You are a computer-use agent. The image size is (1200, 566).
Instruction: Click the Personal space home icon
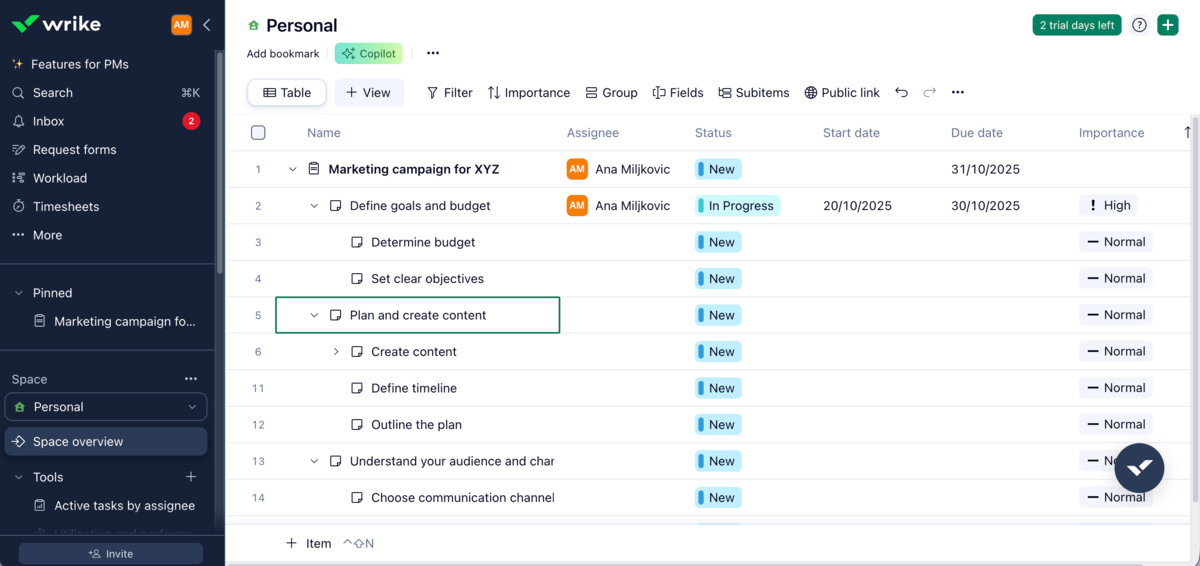coord(254,26)
